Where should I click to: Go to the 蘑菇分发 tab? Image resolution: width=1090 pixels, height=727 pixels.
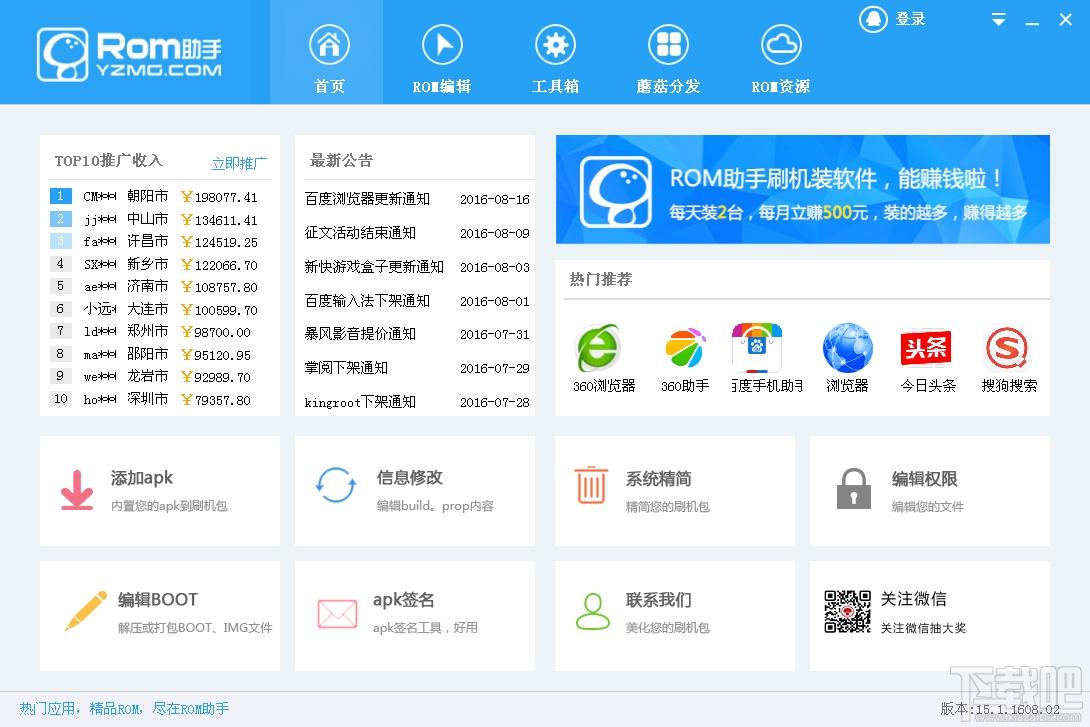point(668,58)
